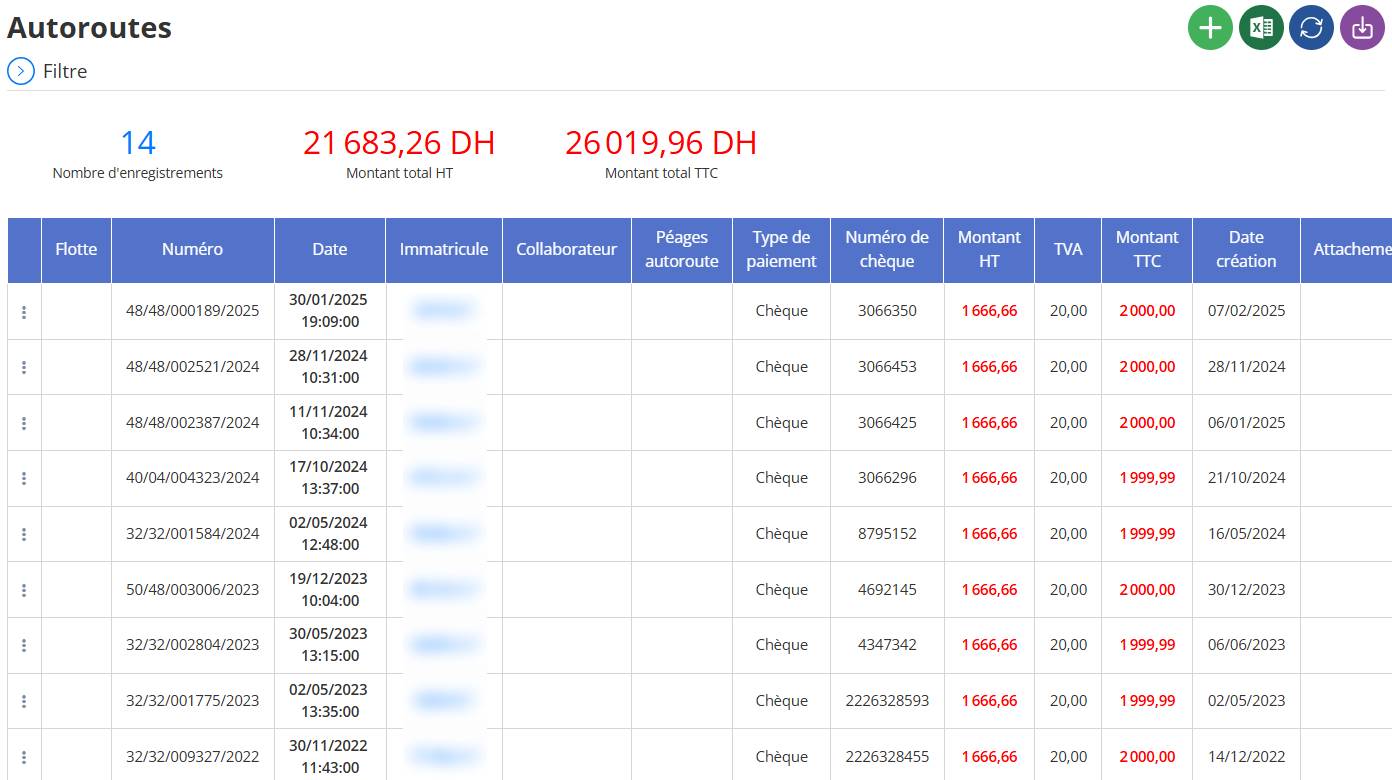Viewport: 1392px width, 780px height.
Task: Open row menu for 40/04/004323/2024
Action: [24, 478]
